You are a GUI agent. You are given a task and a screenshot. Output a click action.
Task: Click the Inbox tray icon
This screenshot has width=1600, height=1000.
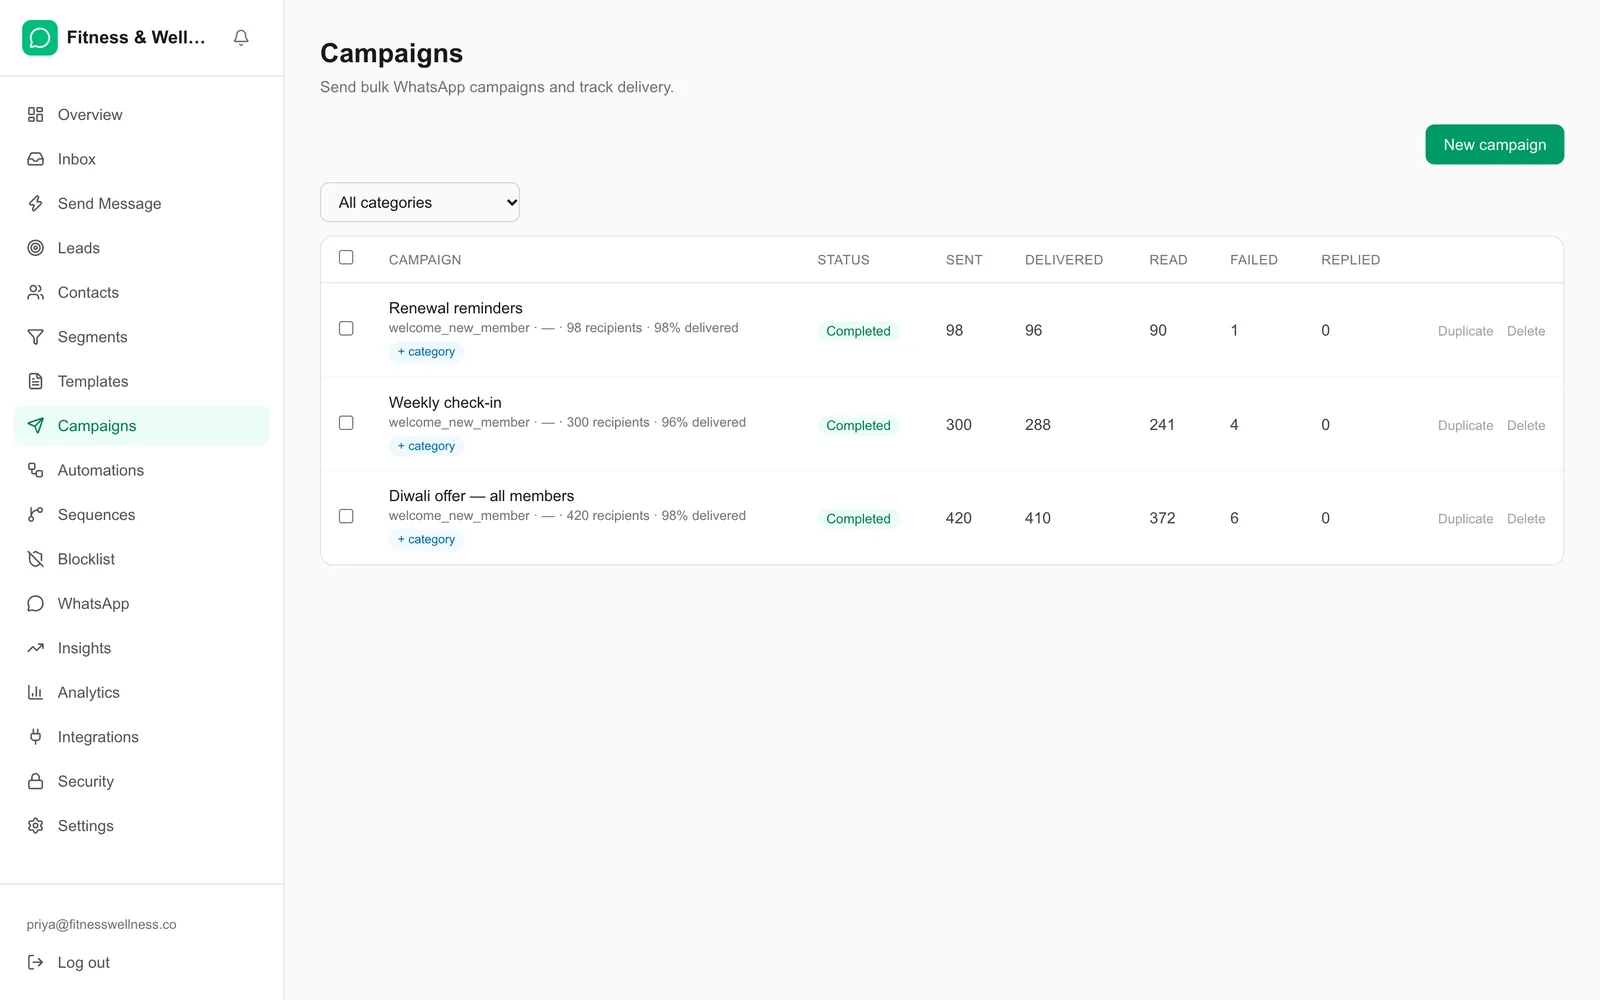36,159
